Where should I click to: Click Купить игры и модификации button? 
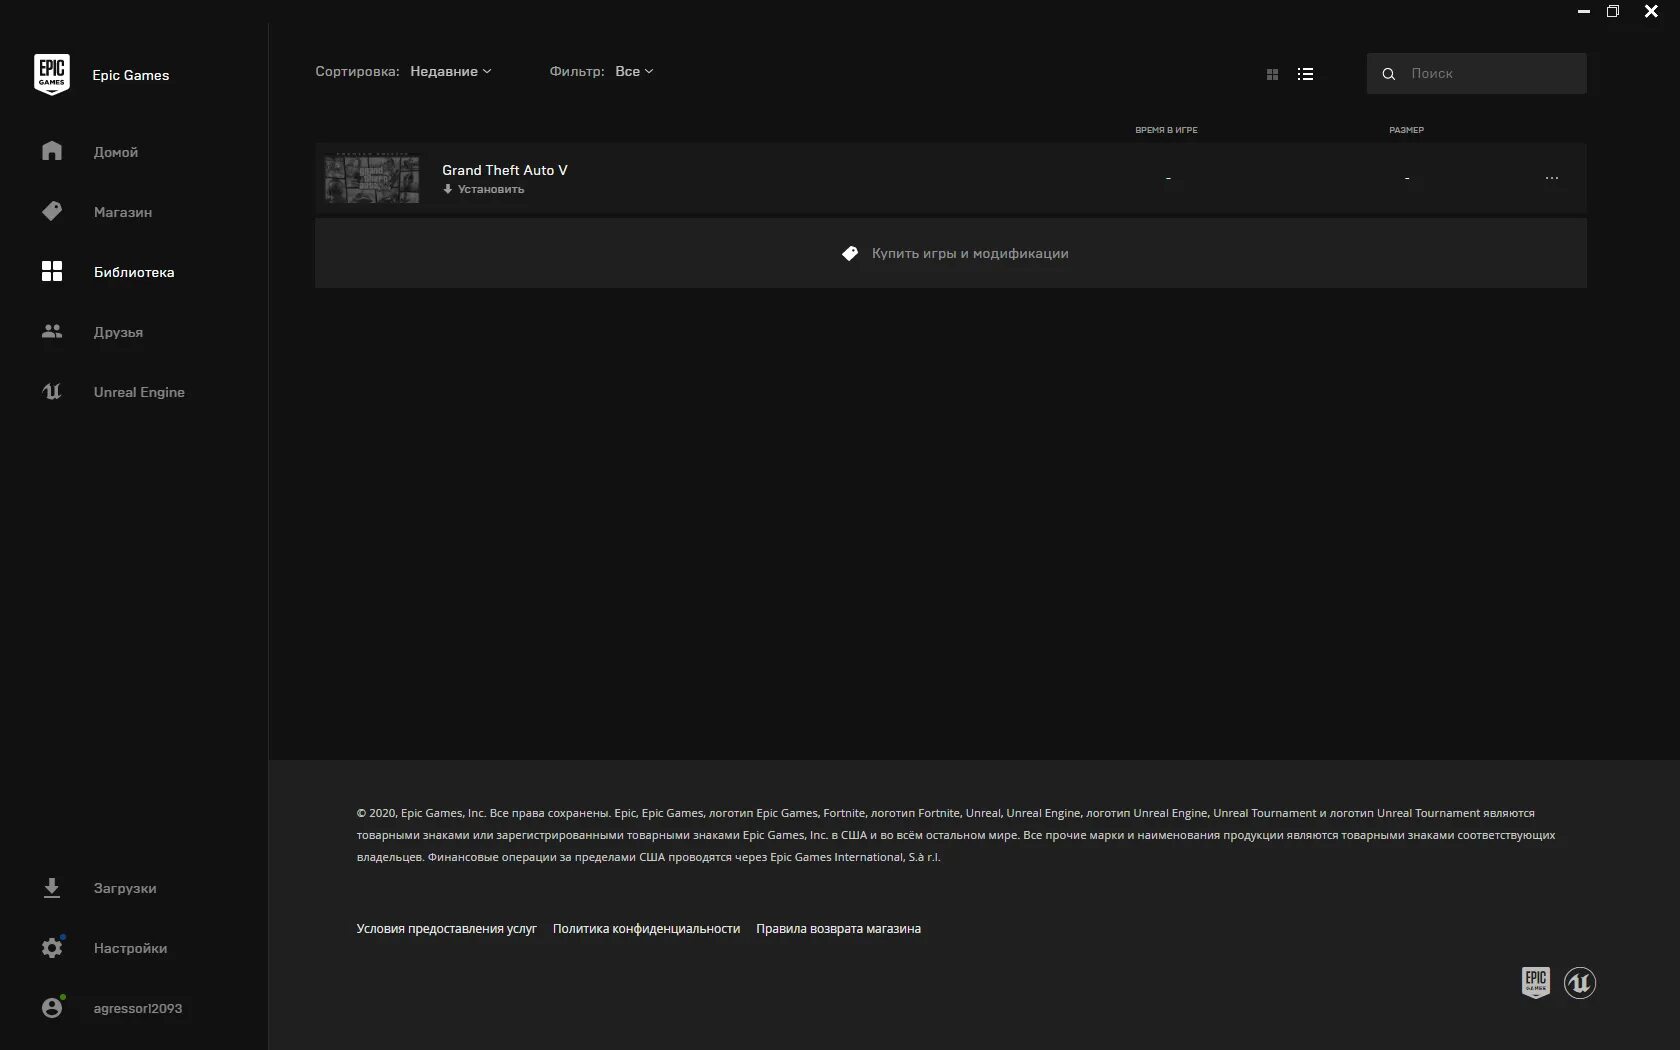coord(950,253)
